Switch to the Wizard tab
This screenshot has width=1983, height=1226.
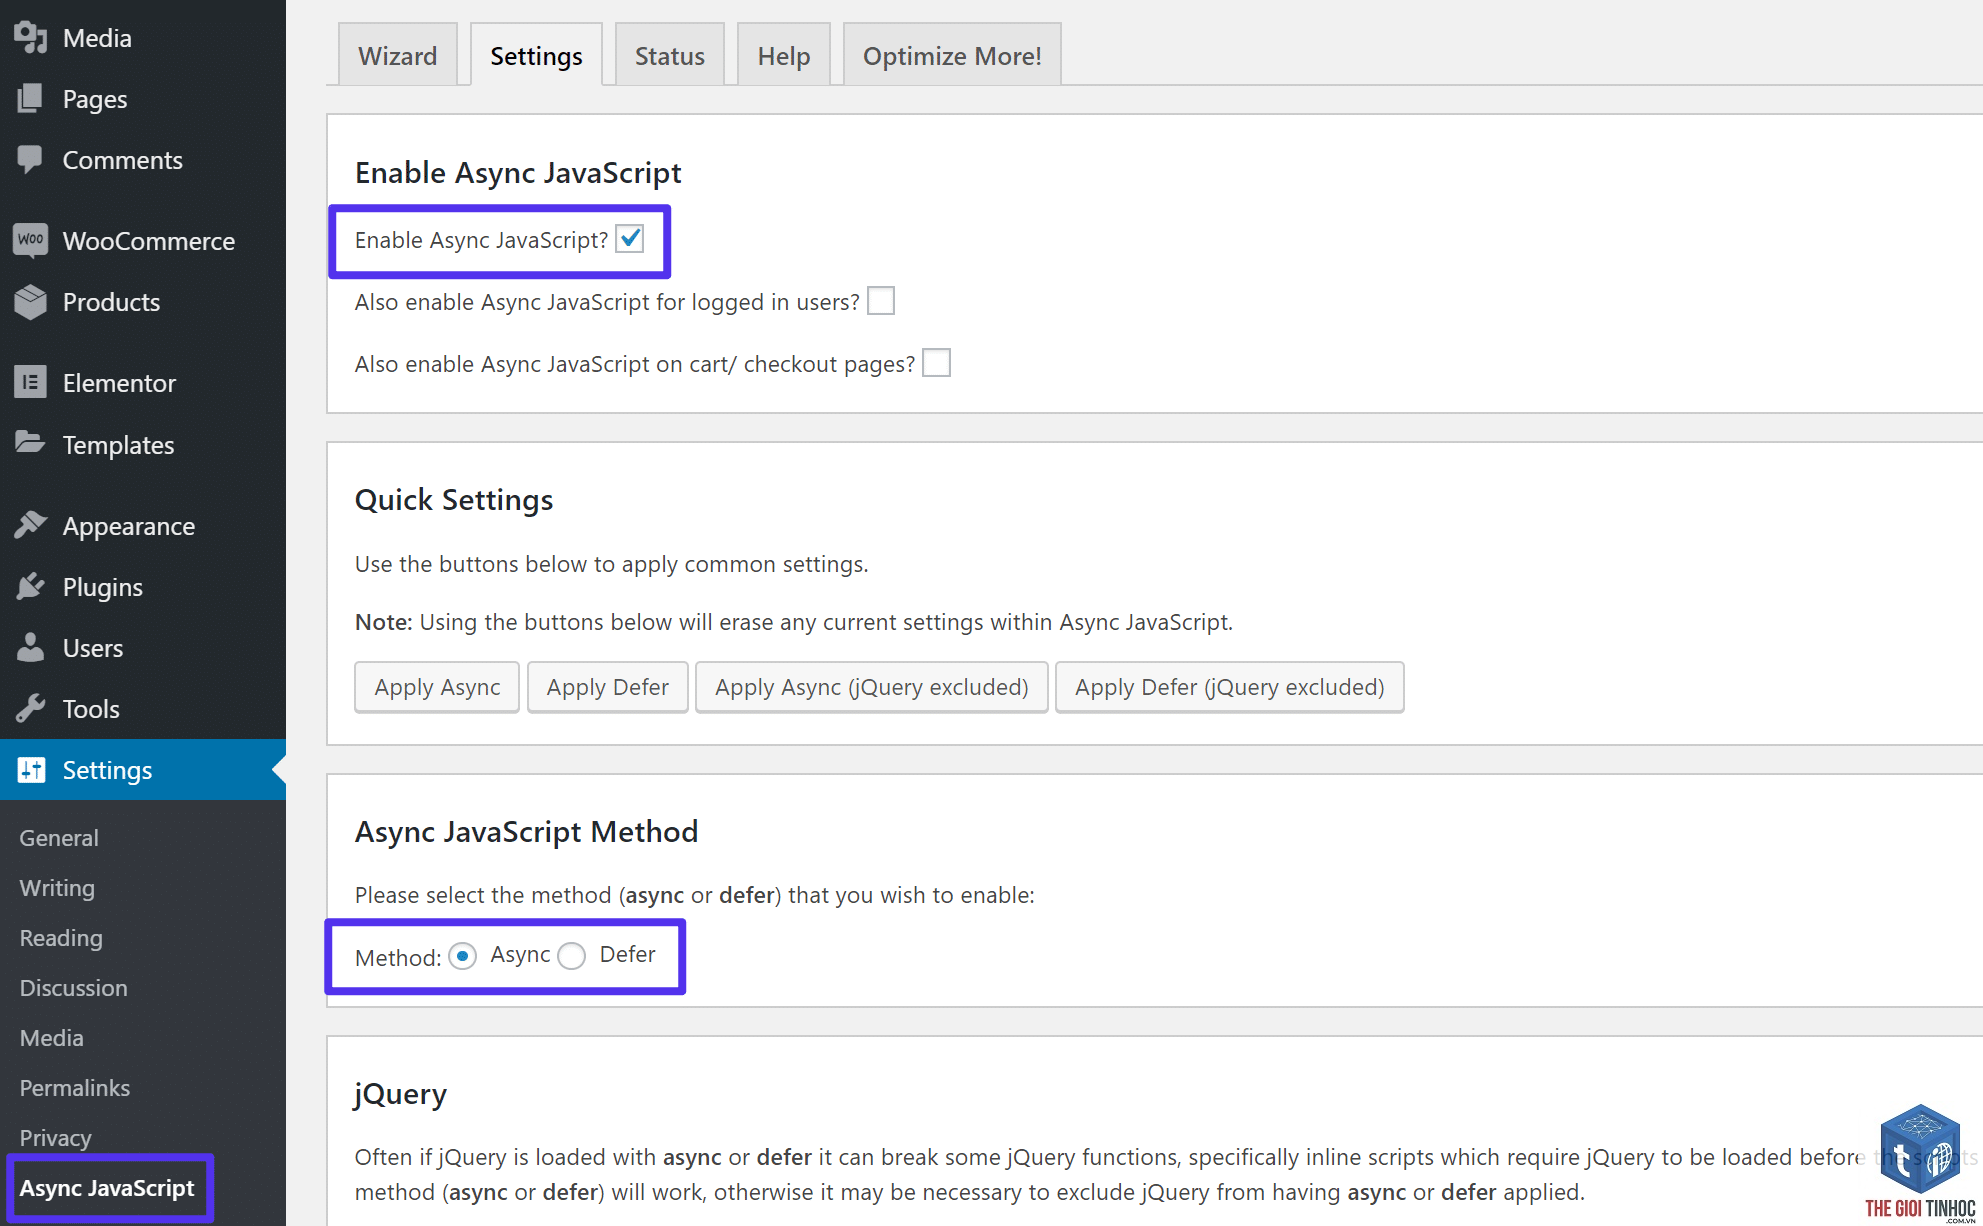pyautogui.click(x=398, y=55)
